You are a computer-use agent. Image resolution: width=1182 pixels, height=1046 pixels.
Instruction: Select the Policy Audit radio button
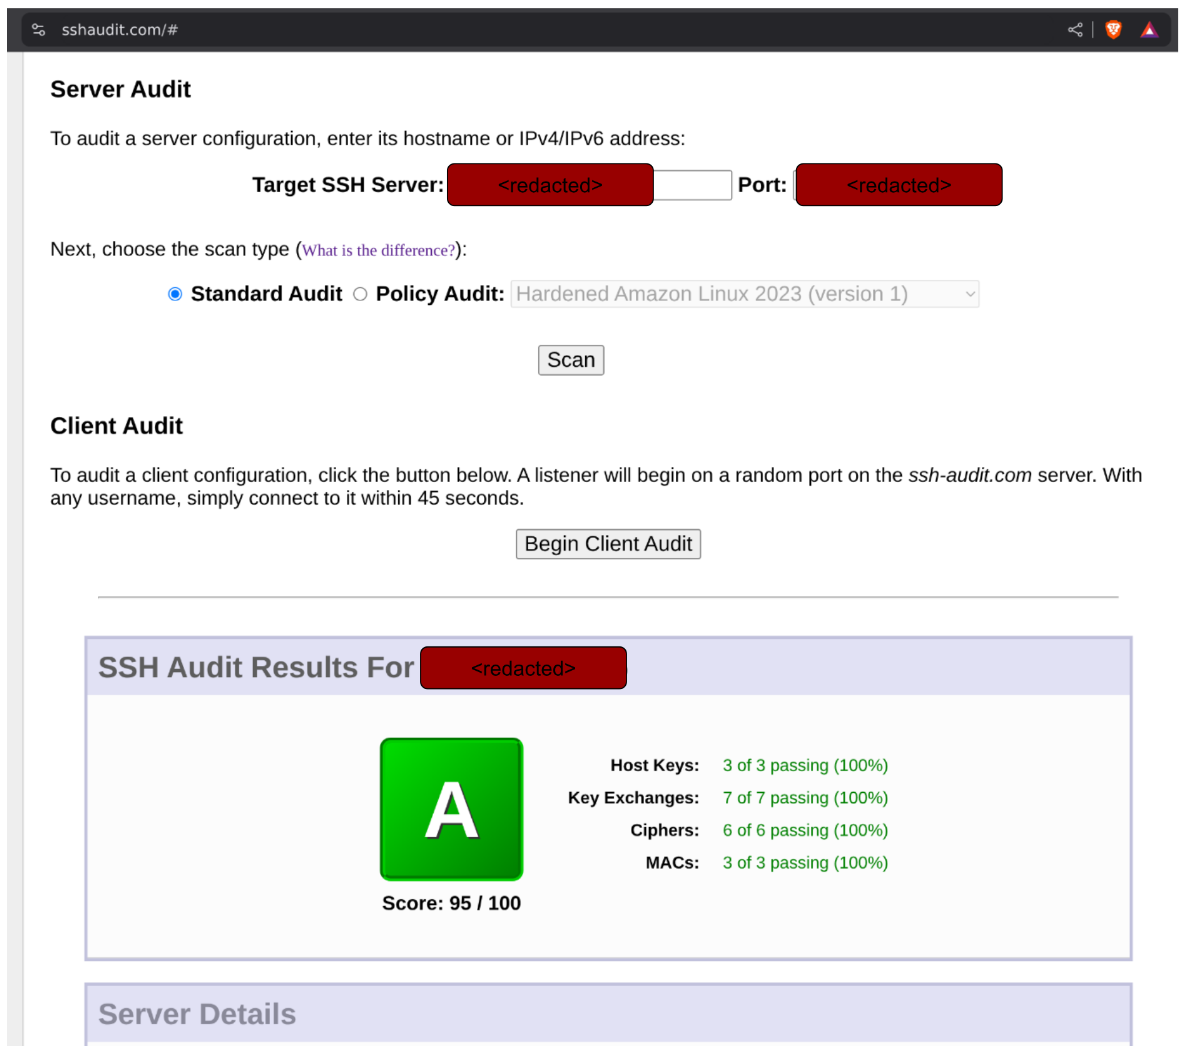[360, 294]
